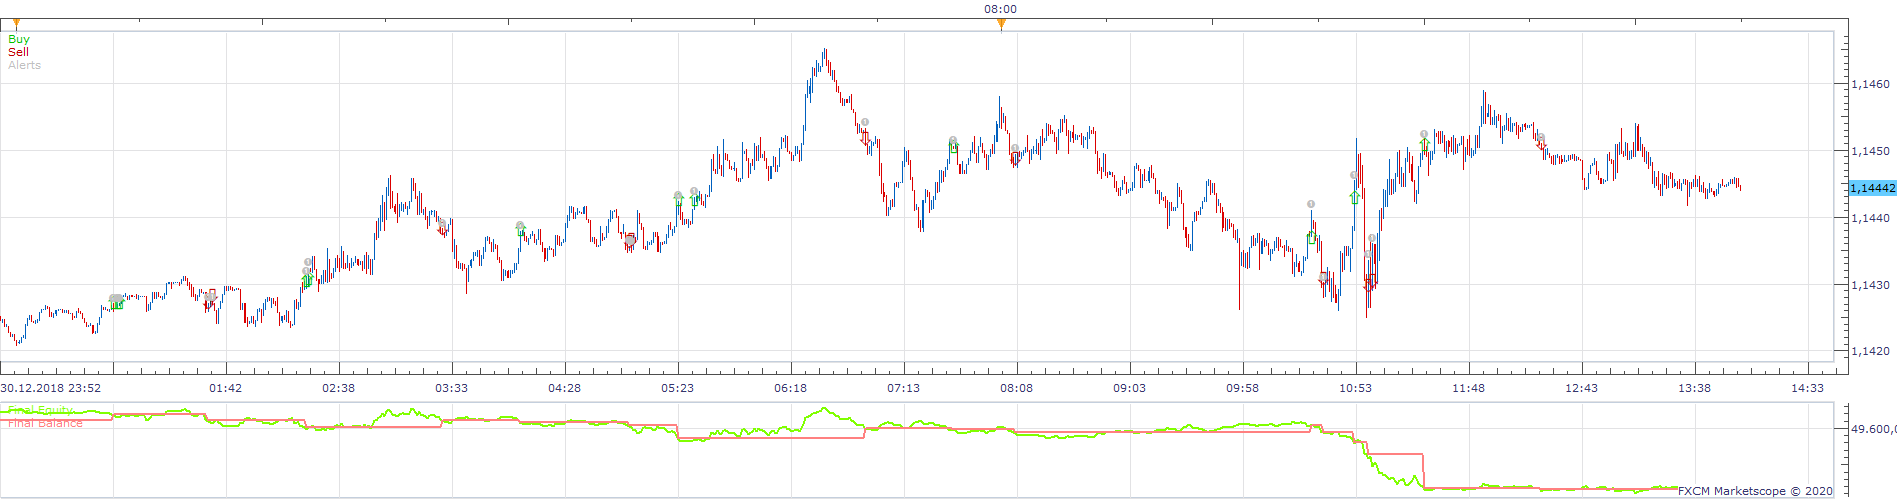Click the 02:38 time axis label

point(338,388)
